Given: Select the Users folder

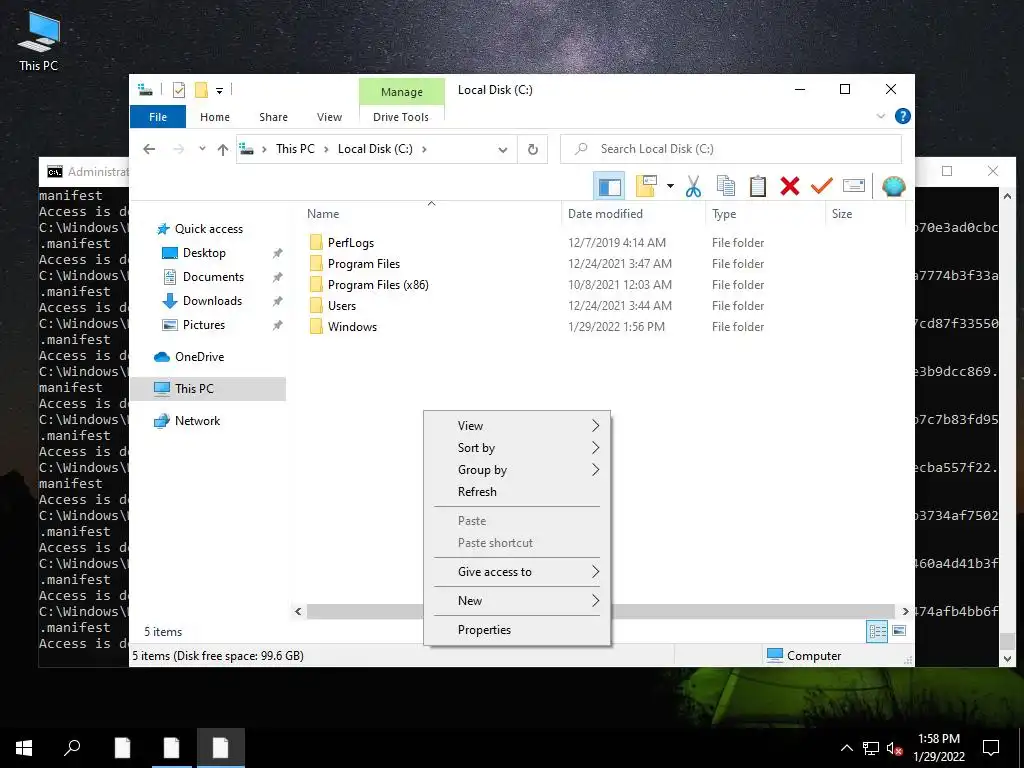Looking at the screenshot, I should point(342,306).
